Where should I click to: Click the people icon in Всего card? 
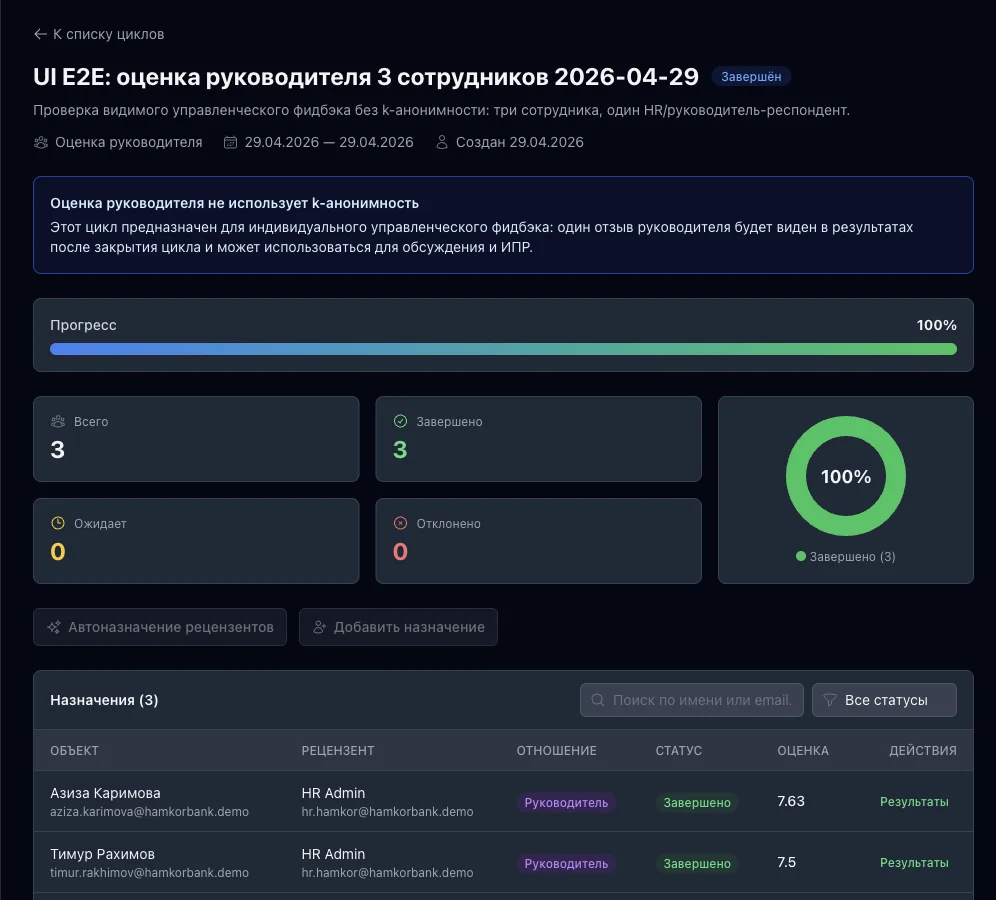[58, 421]
